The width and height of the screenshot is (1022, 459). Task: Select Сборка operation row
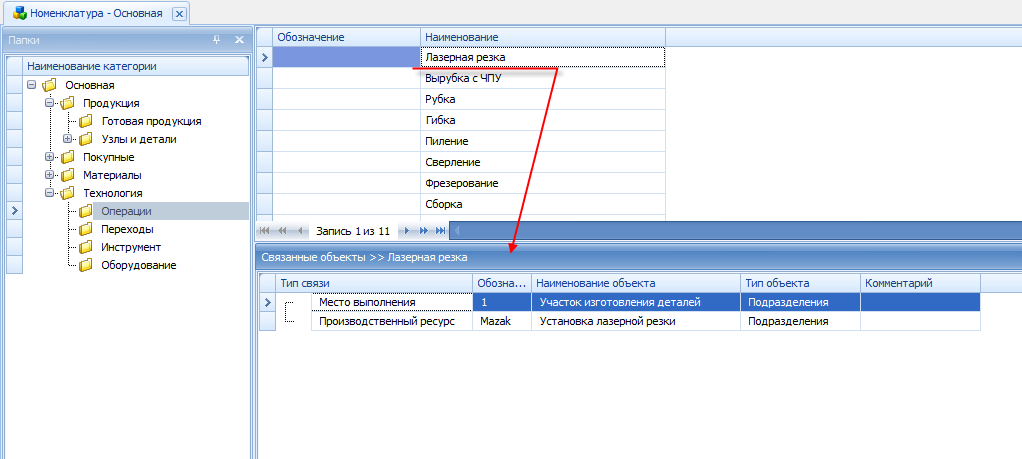[x=543, y=204]
